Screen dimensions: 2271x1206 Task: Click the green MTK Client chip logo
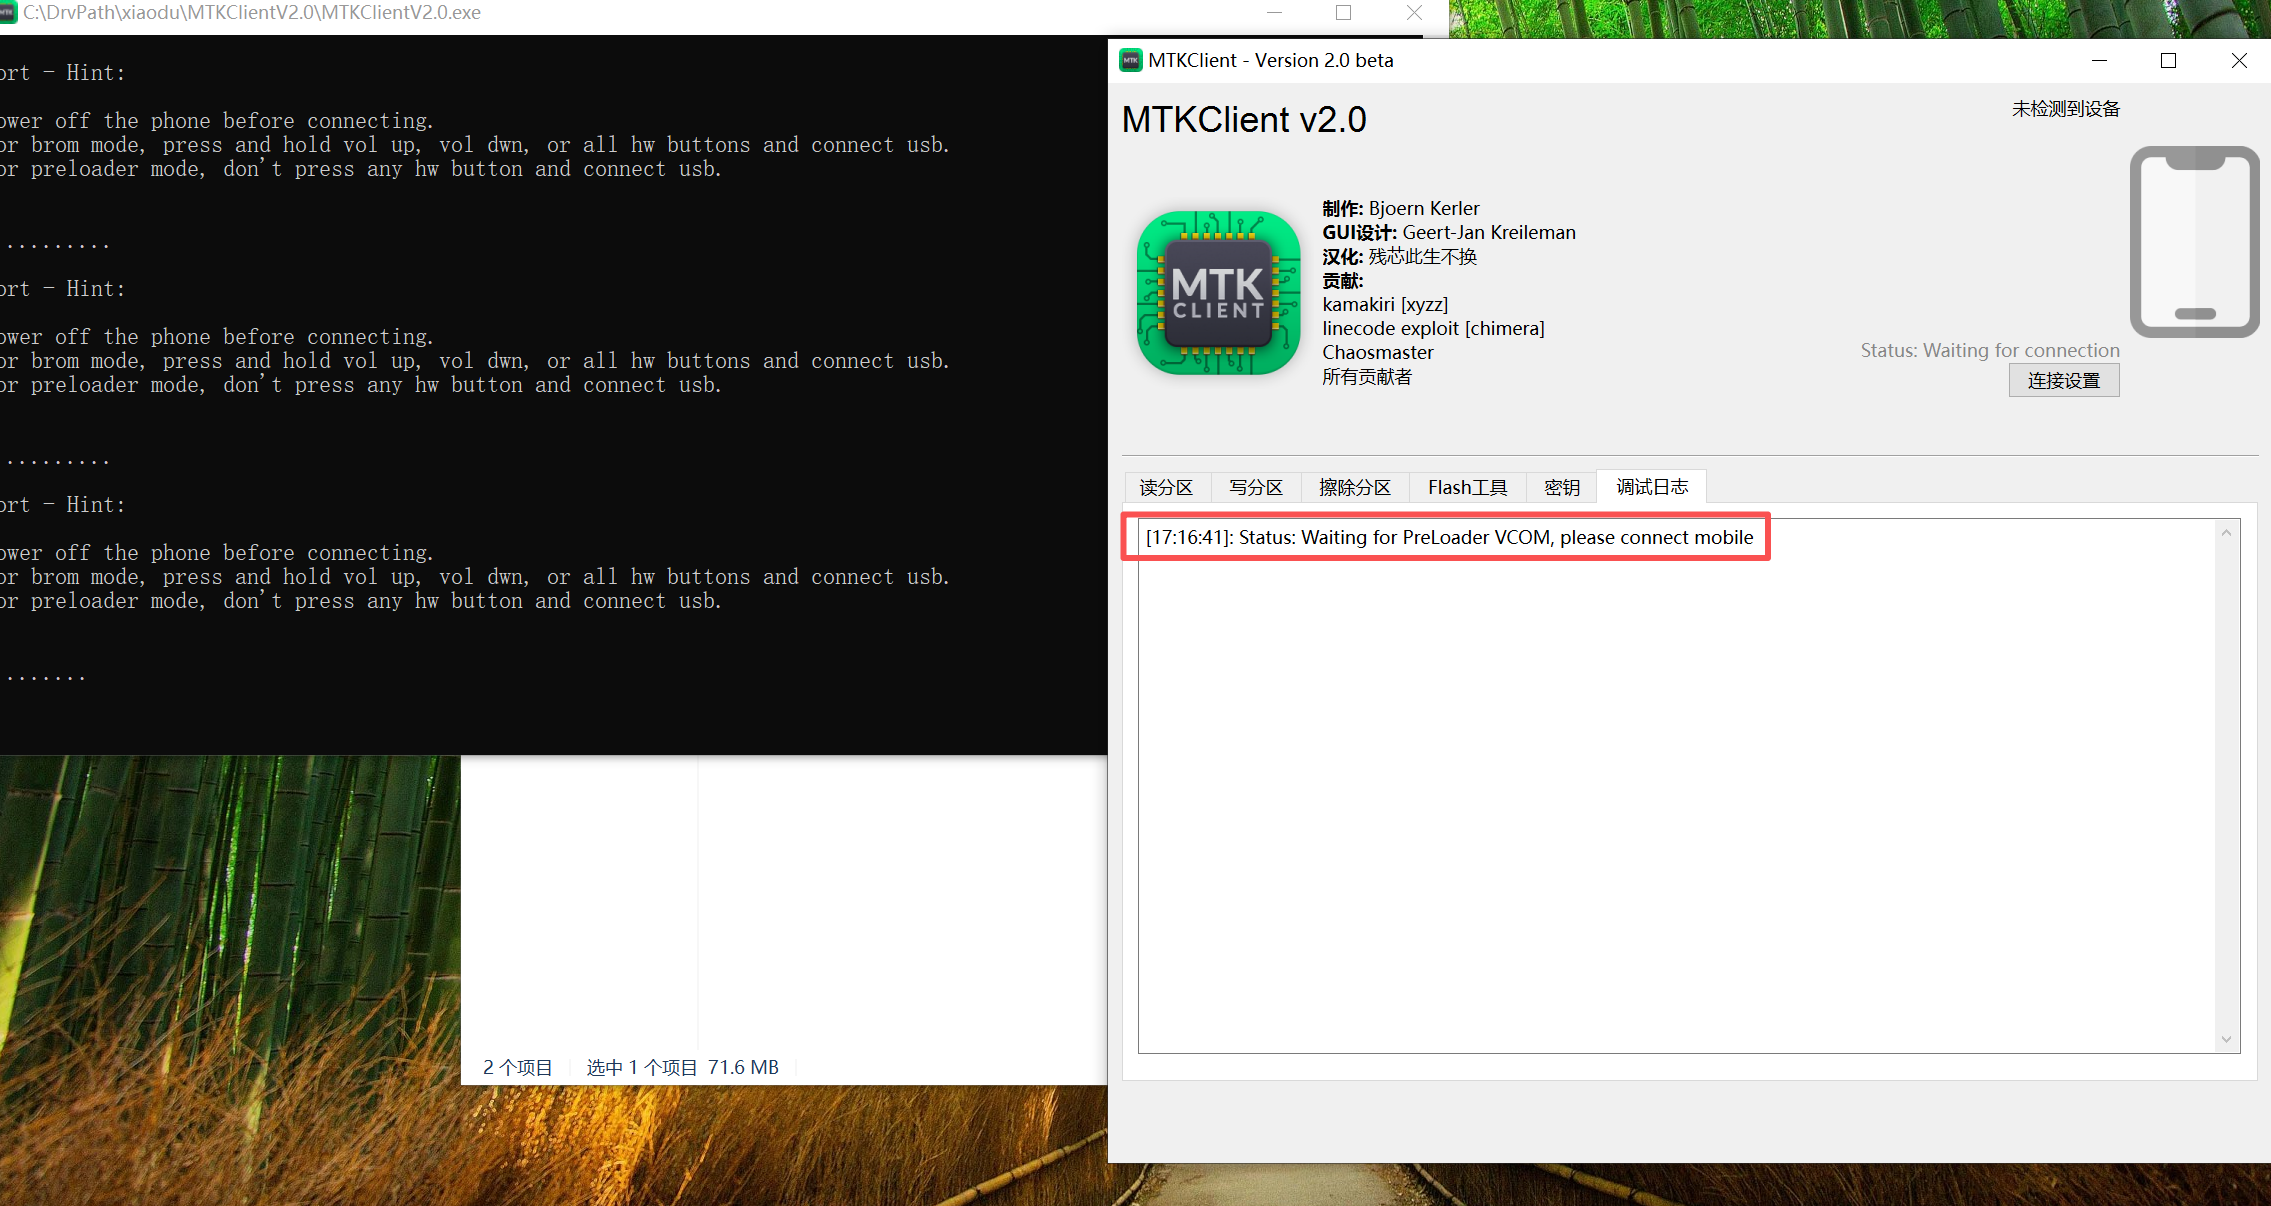(1218, 293)
